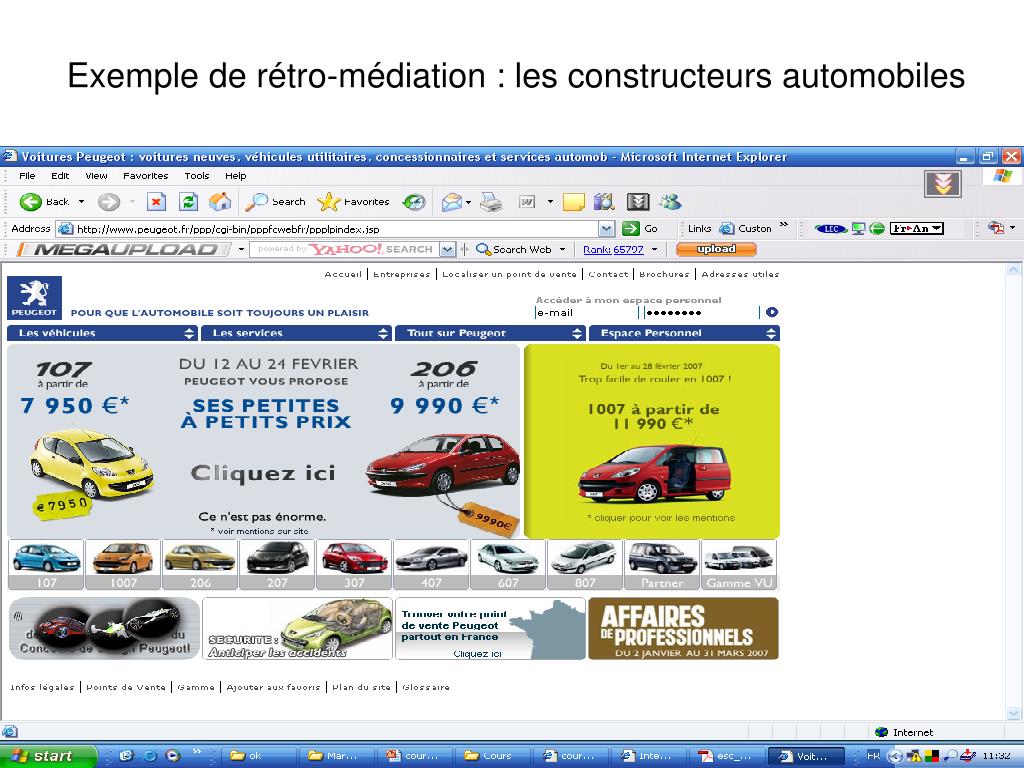
Task: Open the Brochures link
Action: coord(664,274)
